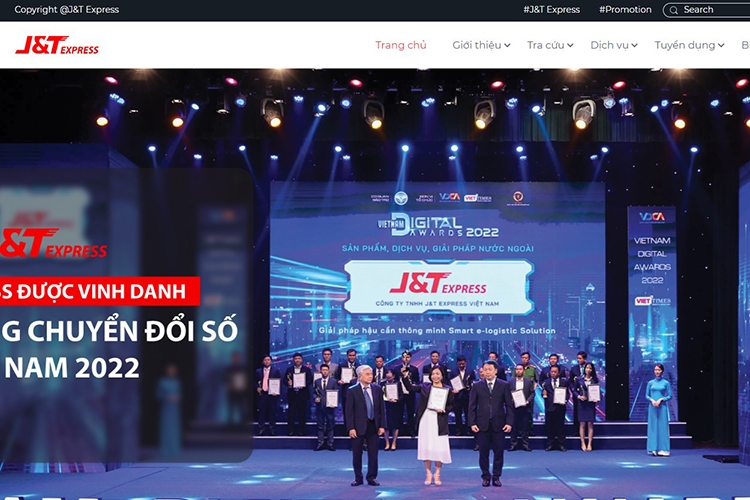Expand the Tuyển dụng chevron arrow

click(721, 45)
